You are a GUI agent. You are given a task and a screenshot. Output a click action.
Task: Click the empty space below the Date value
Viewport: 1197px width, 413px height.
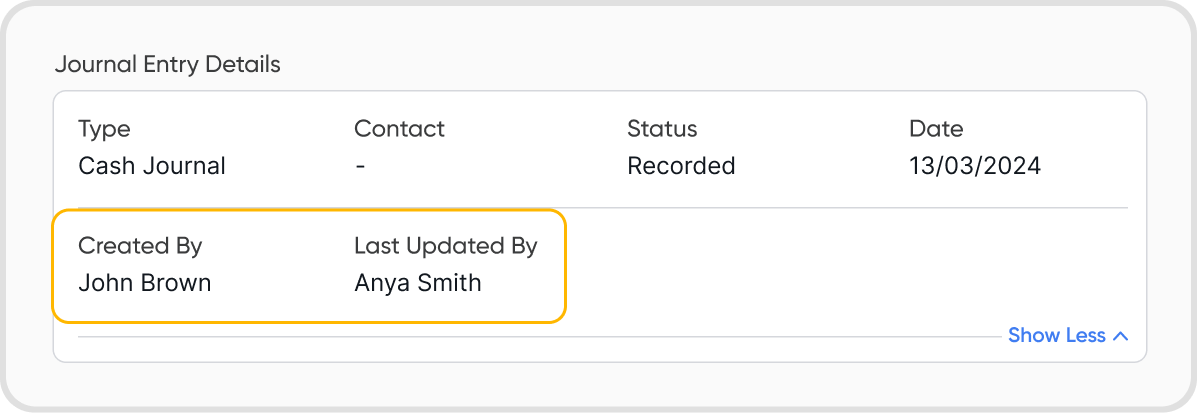click(x=975, y=265)
